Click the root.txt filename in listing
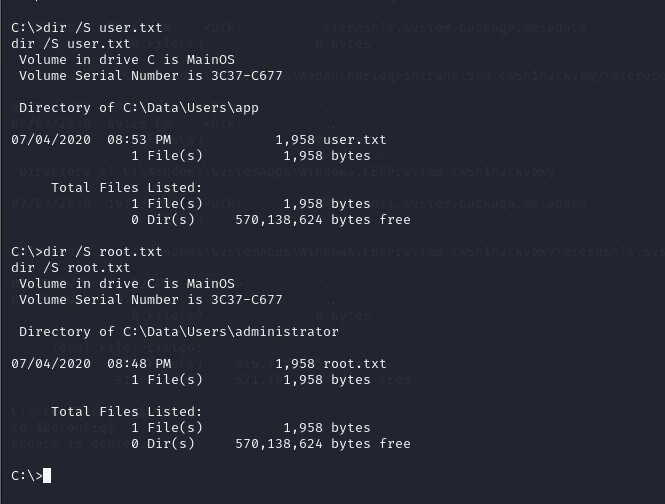This screenshot has height=504, width=665. point(355,364)
